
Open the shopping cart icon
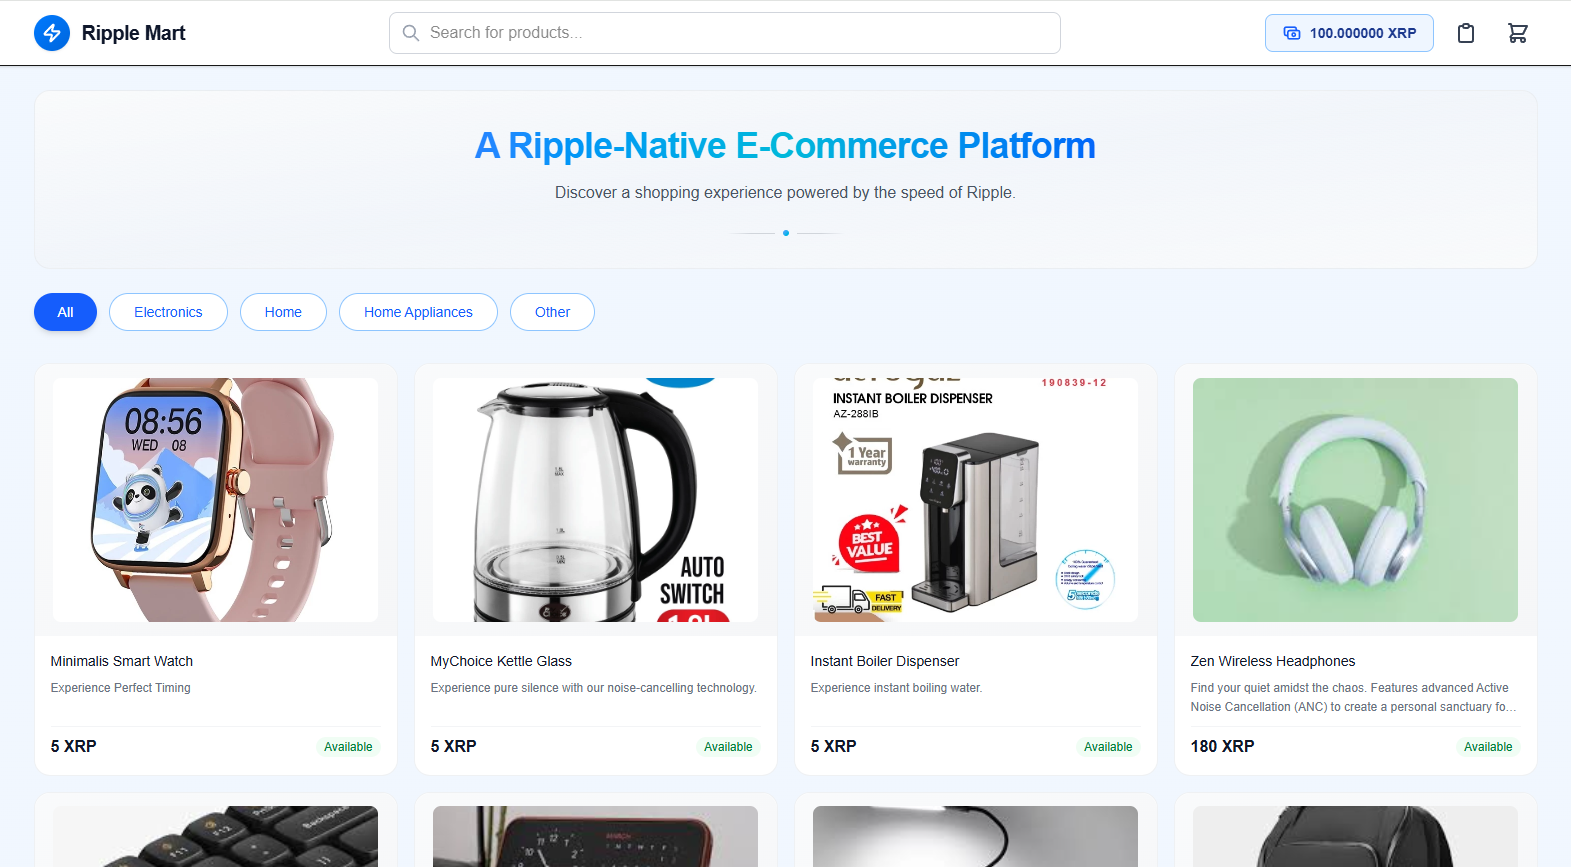click(x=1517, y=33)
